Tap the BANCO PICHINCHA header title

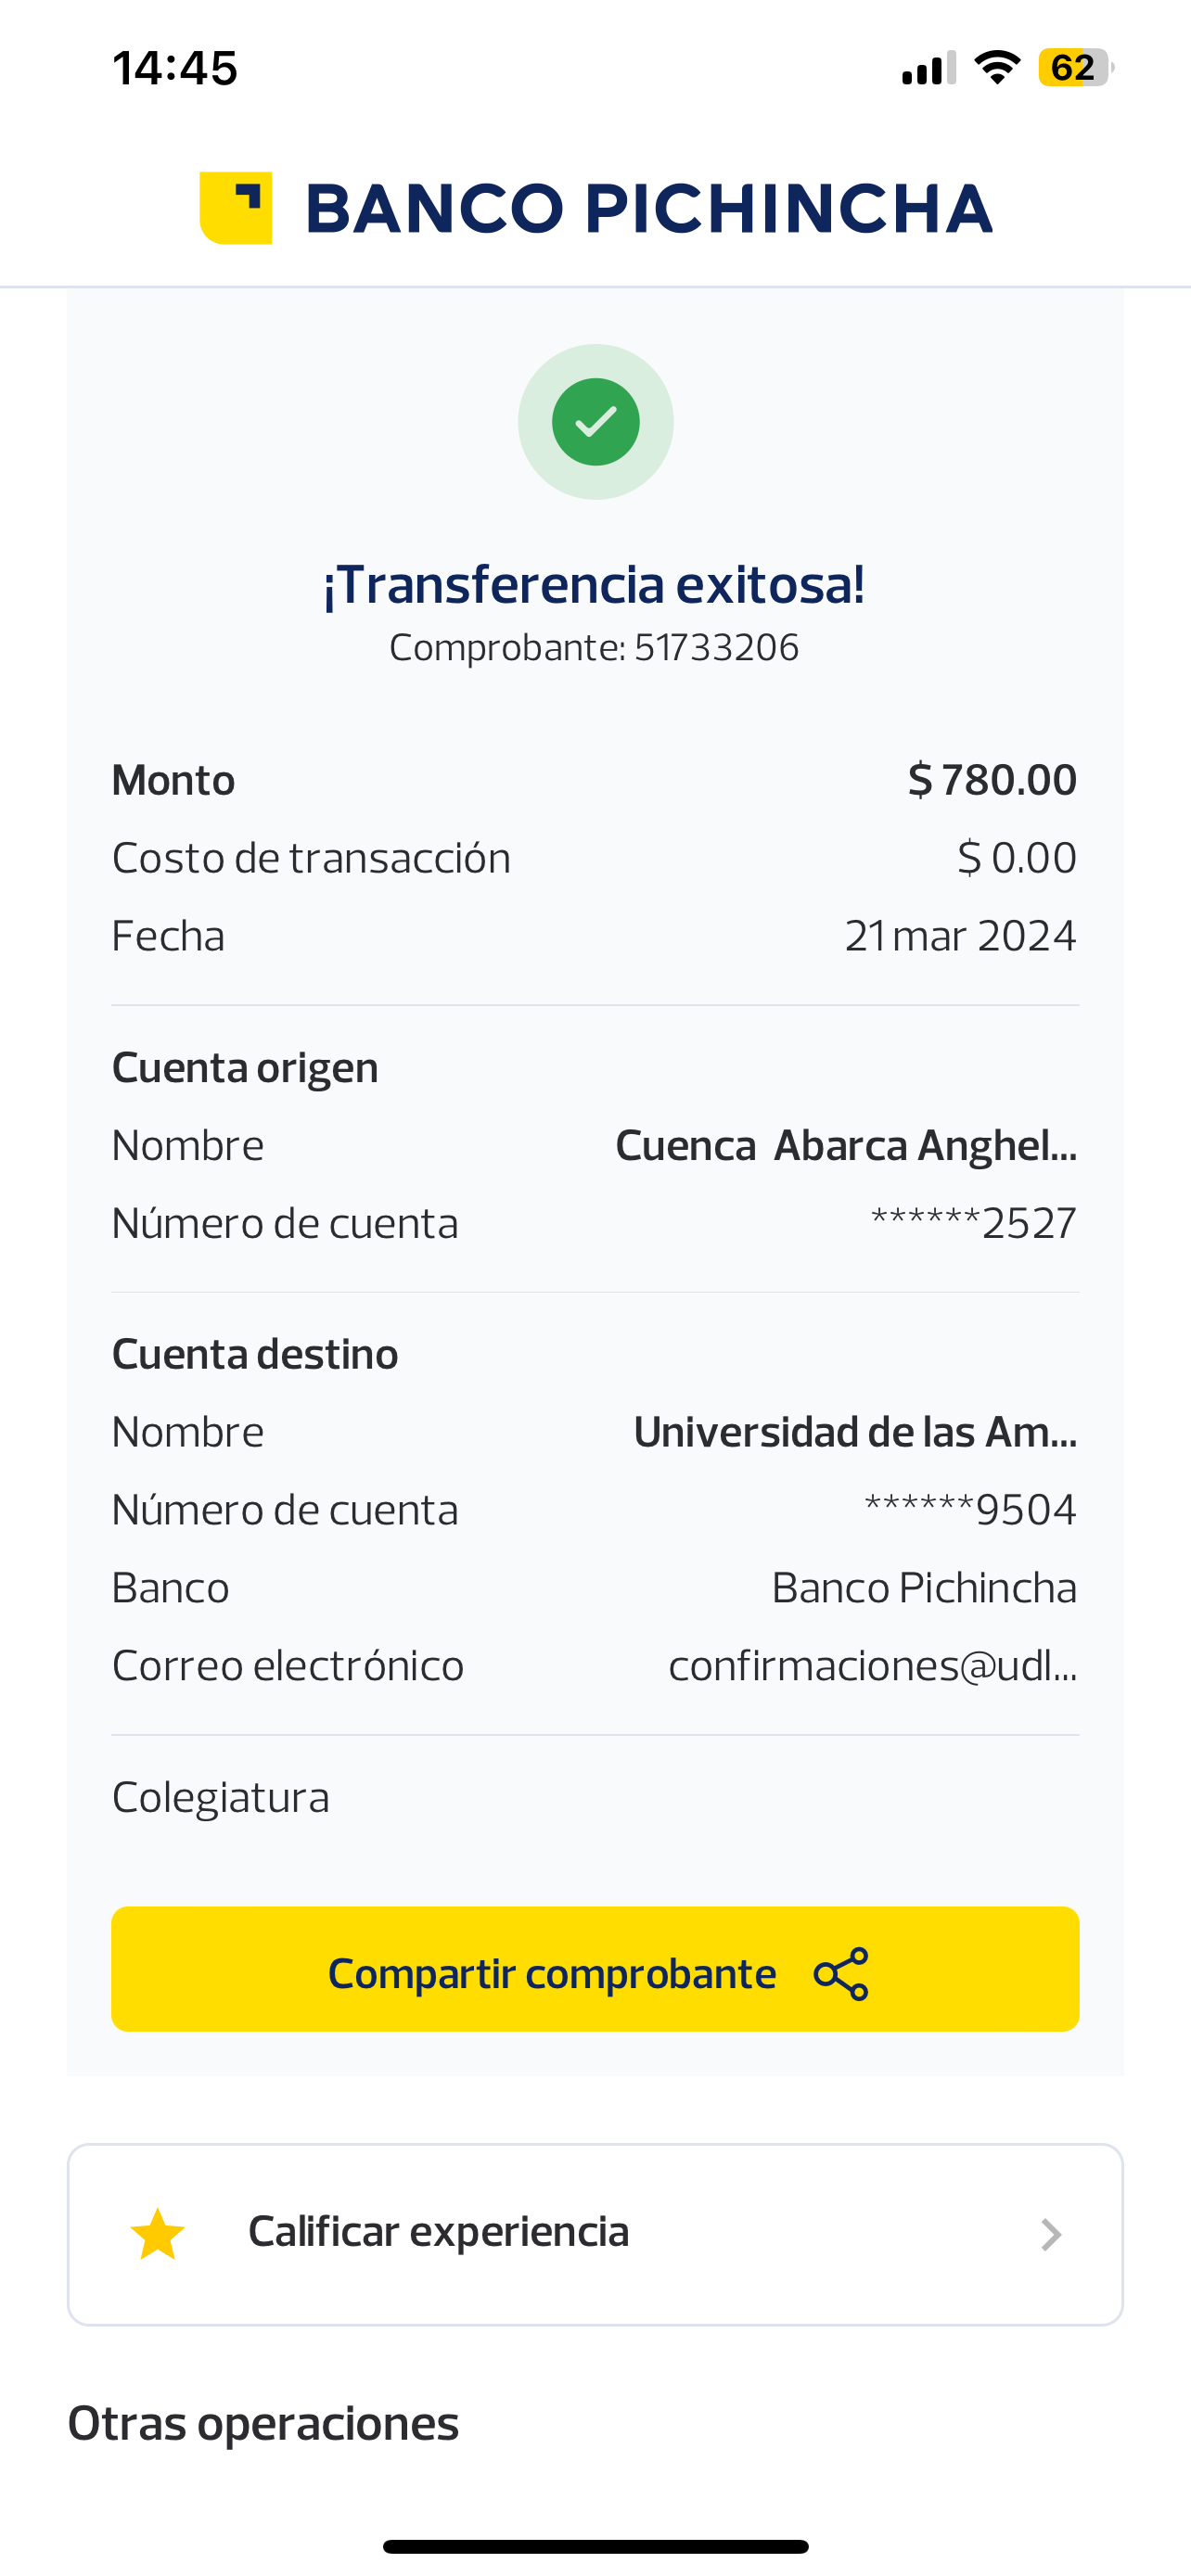click(648, 209)
